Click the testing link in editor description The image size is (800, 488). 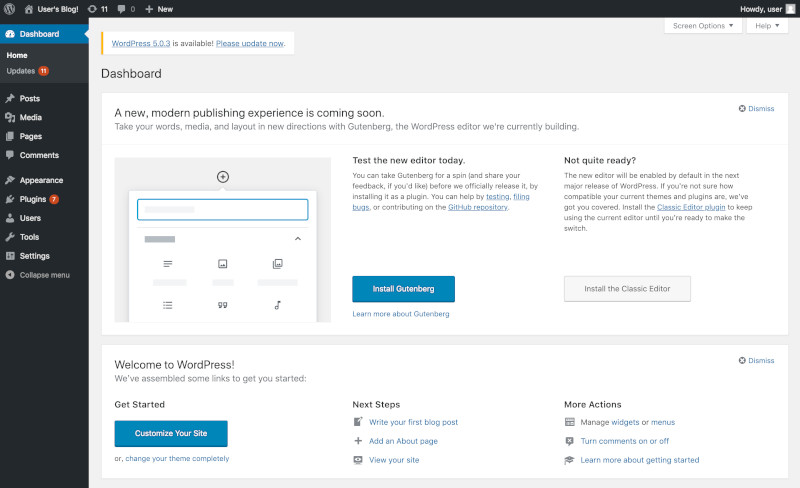point(497,197)
